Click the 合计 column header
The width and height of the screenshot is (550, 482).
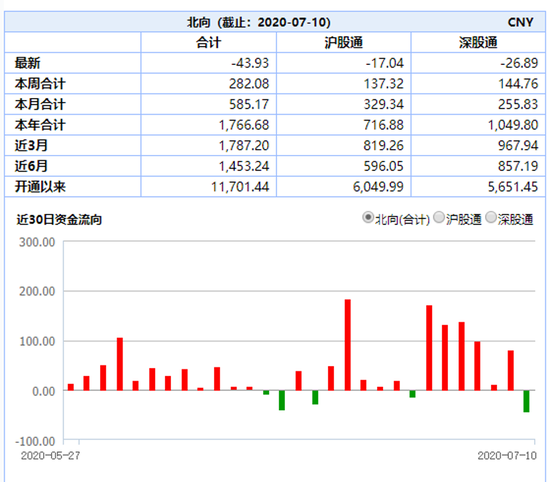[208, 42]
